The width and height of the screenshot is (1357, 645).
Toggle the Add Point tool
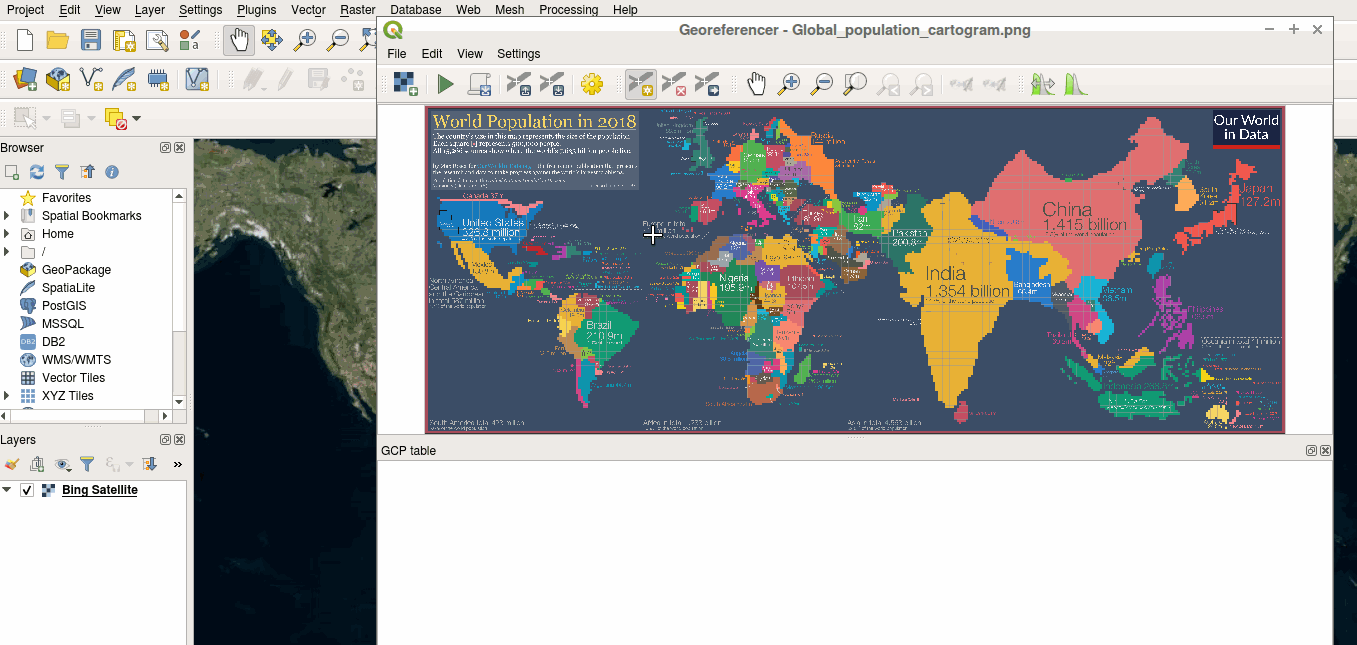(641, 84)
